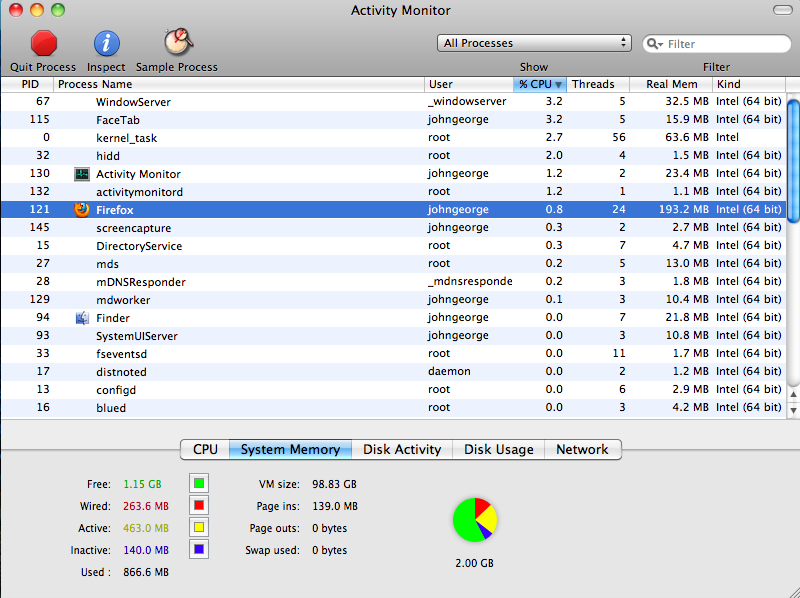This screenshot has height=598, width=800.
Task: Select the activitymonitord process row
Action: 393,191
